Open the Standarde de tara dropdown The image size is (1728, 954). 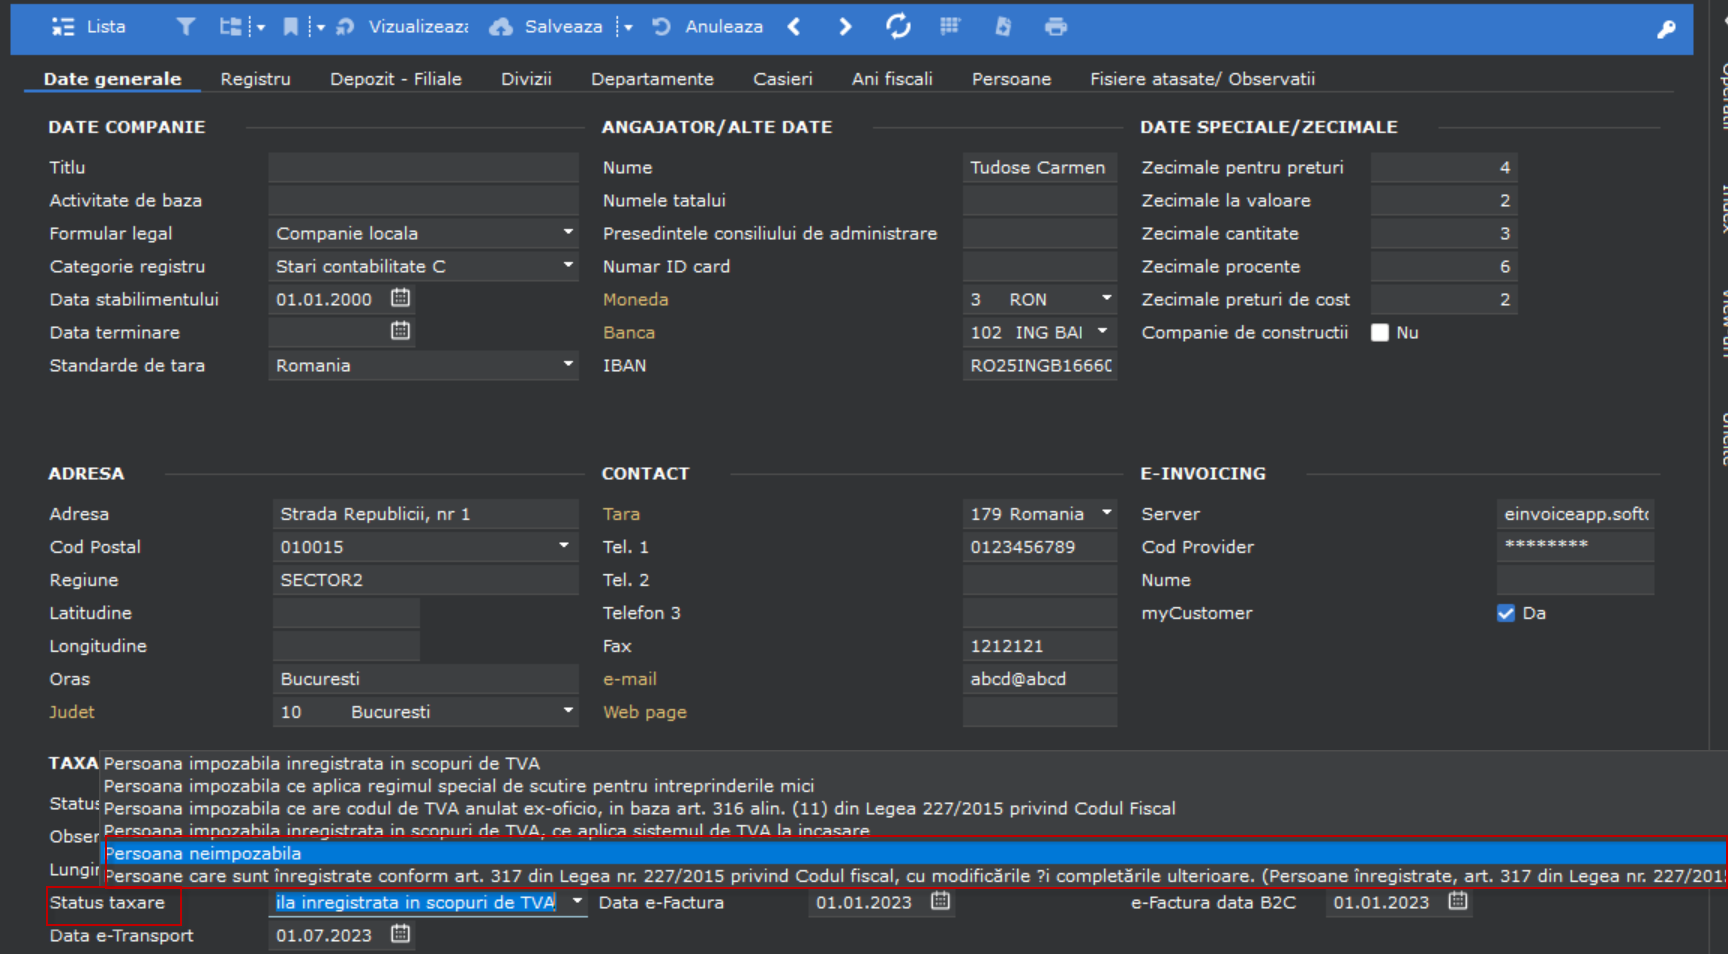pyautogui.click(x=568, y=365)
